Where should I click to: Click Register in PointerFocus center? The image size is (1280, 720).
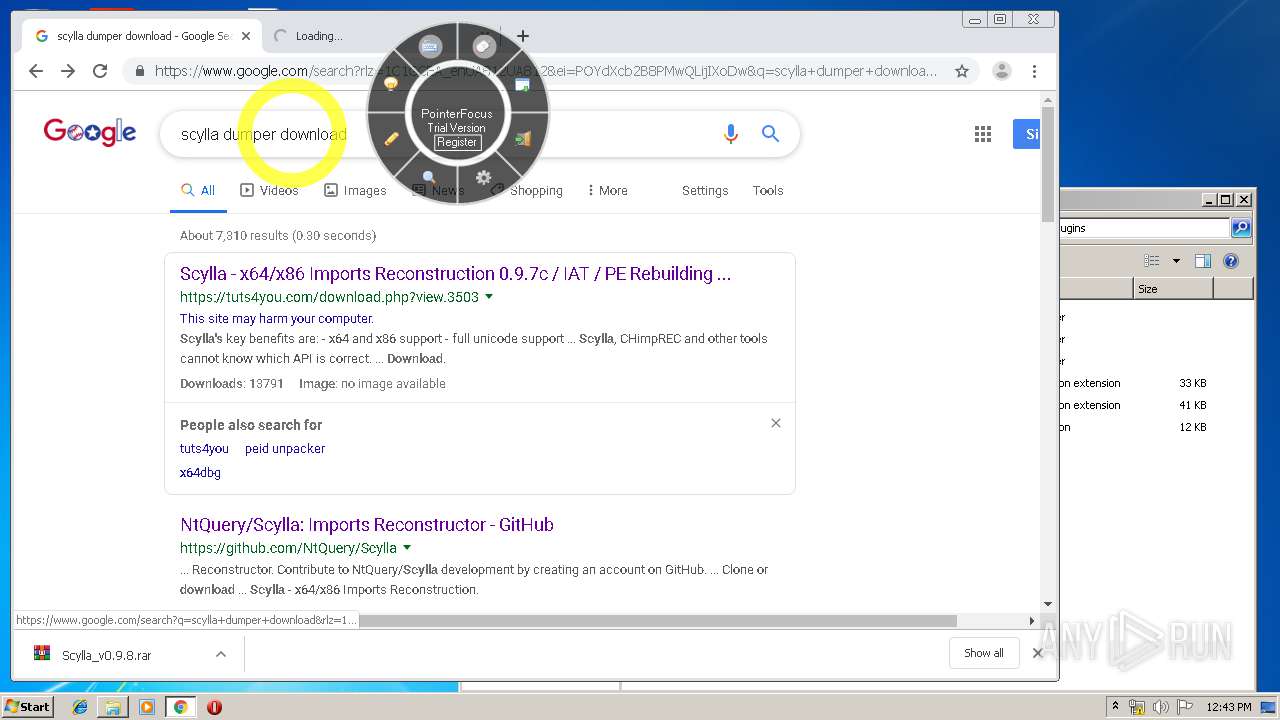coord(457,142)
